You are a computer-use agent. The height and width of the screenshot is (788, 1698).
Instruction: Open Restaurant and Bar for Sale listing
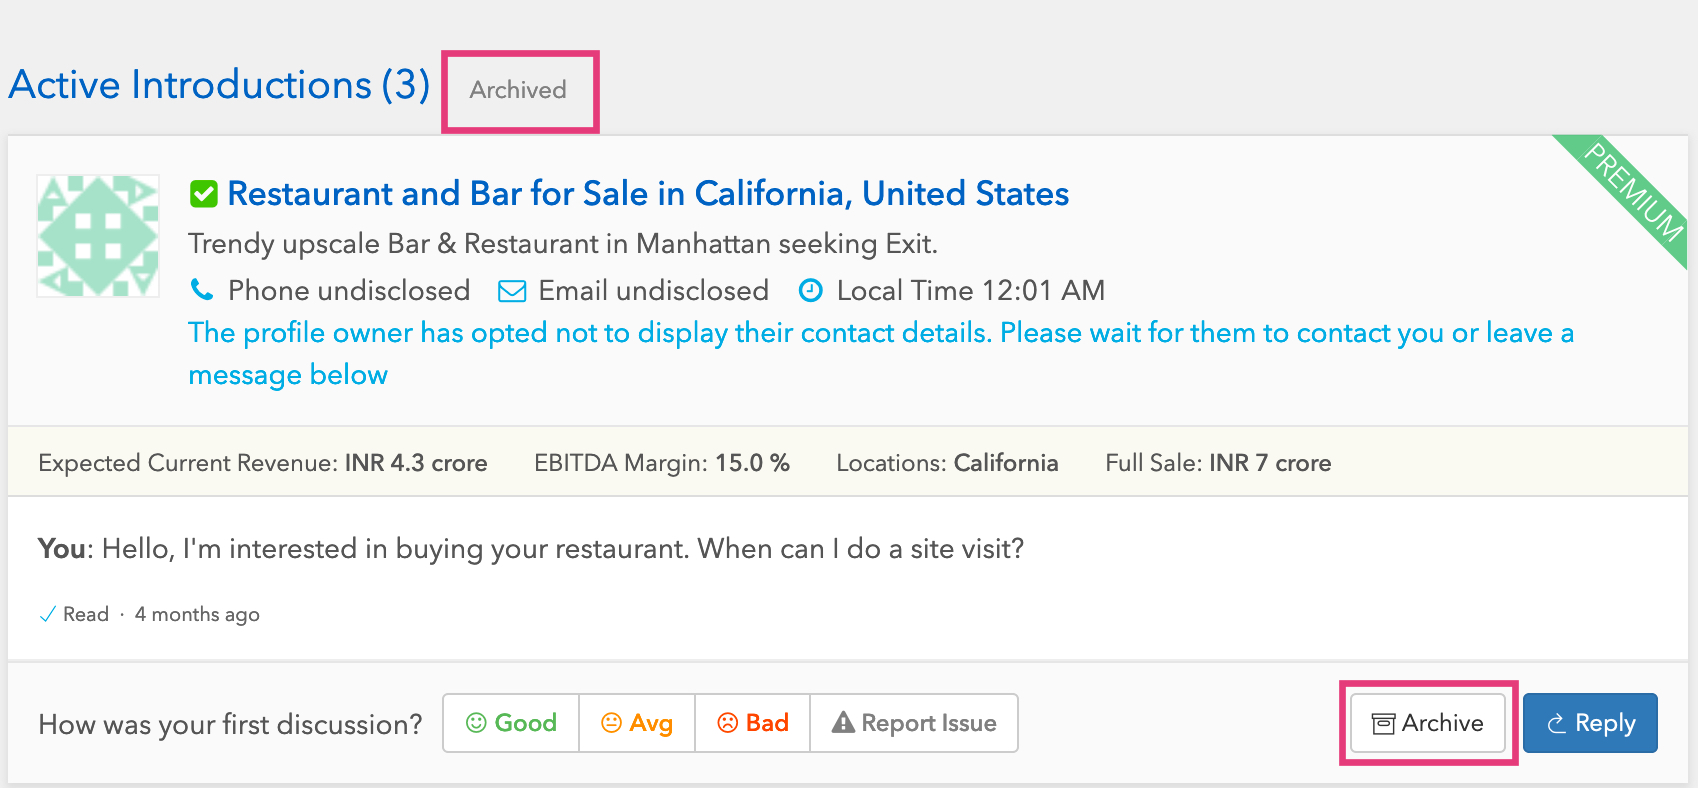tap(648, 193)
